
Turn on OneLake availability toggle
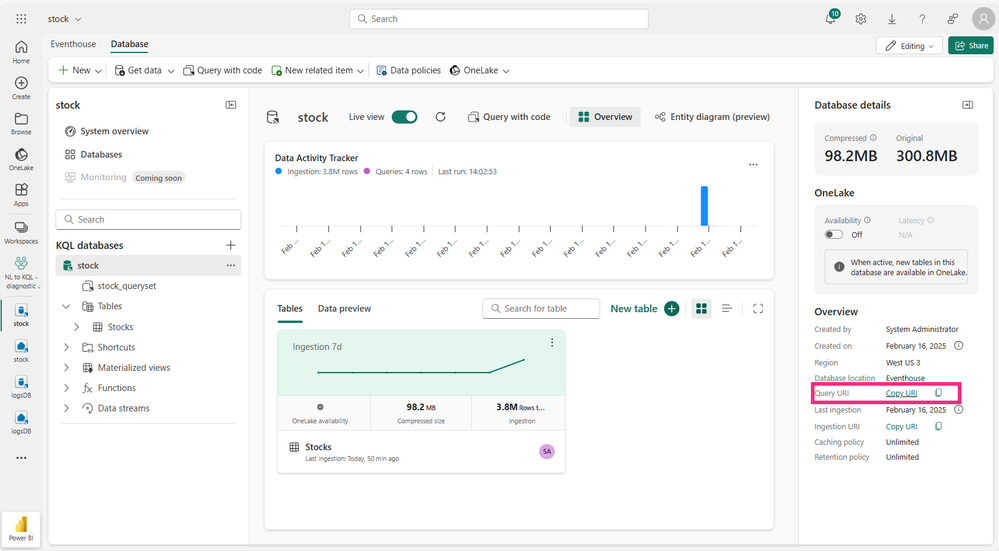[833, 234]
